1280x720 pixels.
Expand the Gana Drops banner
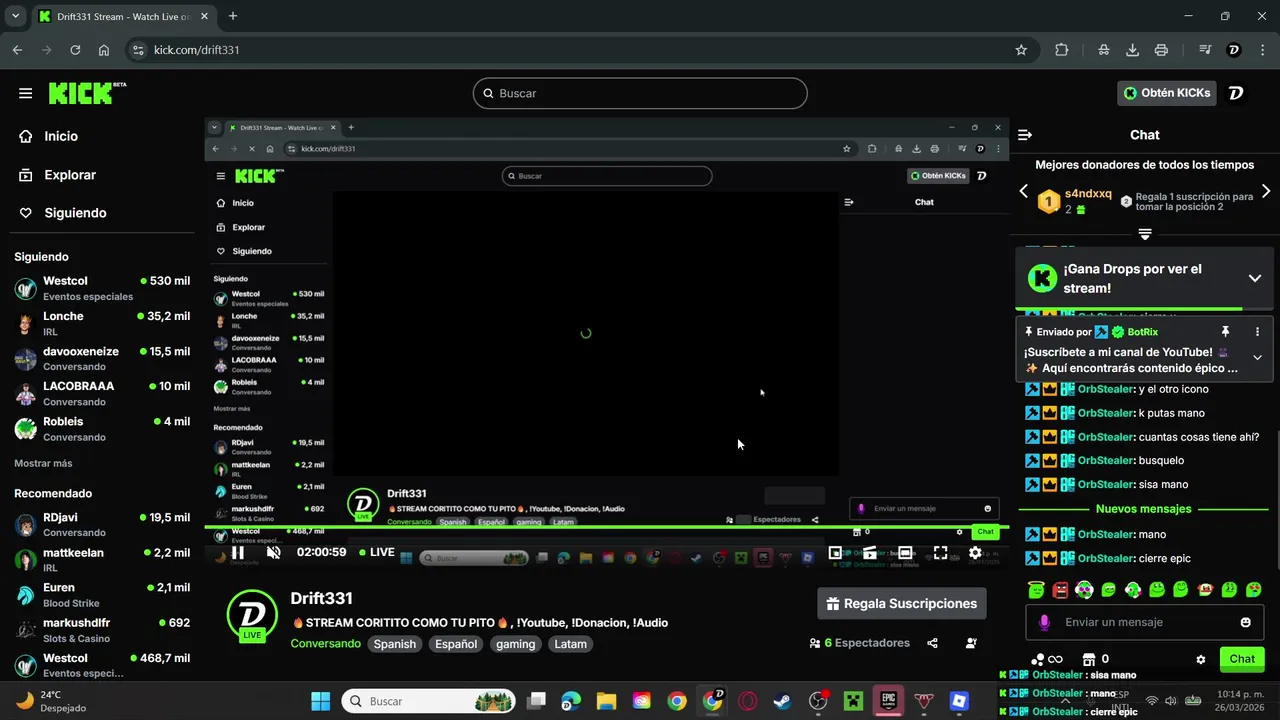(x=1254, y=278)
